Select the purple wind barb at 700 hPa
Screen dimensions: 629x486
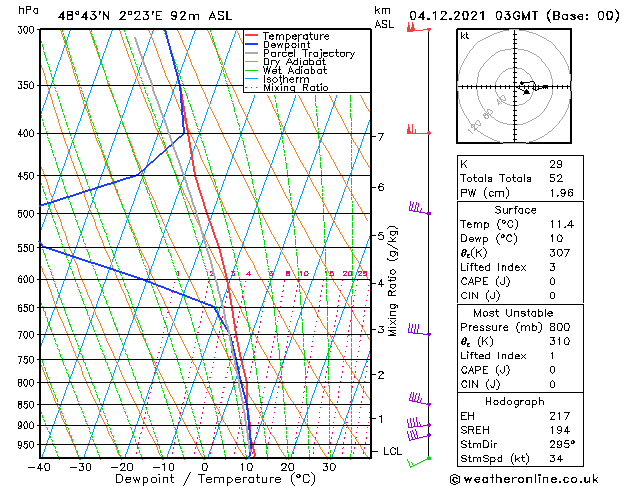point(420,329)
